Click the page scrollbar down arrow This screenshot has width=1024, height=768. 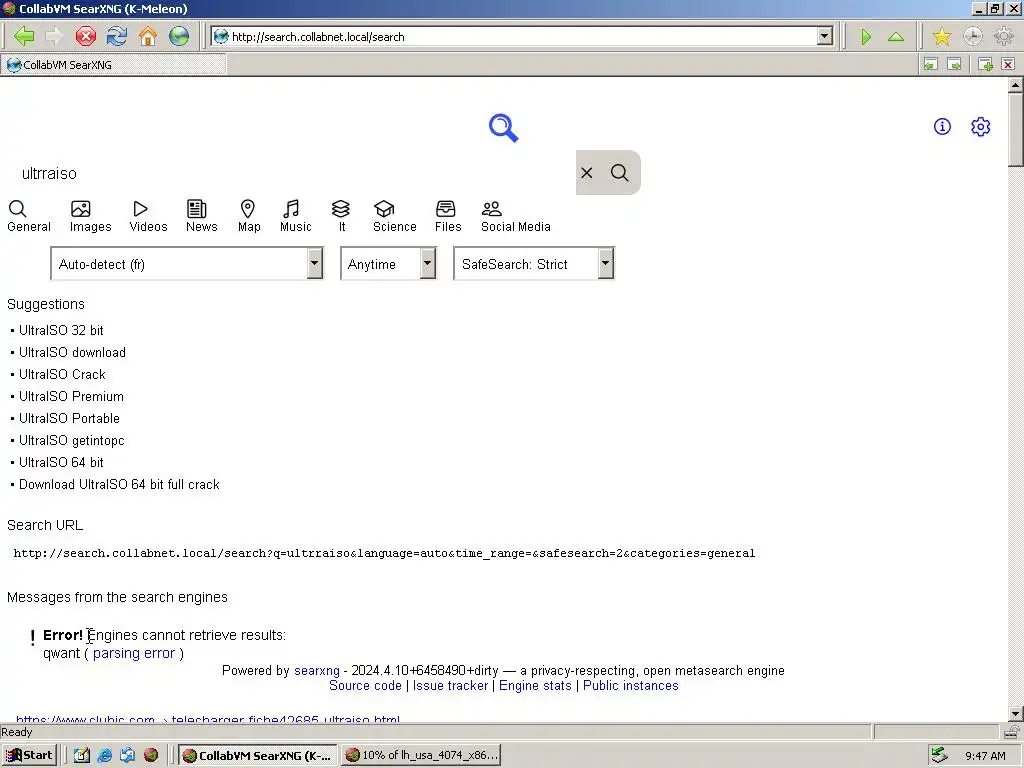pos(1015,714)
